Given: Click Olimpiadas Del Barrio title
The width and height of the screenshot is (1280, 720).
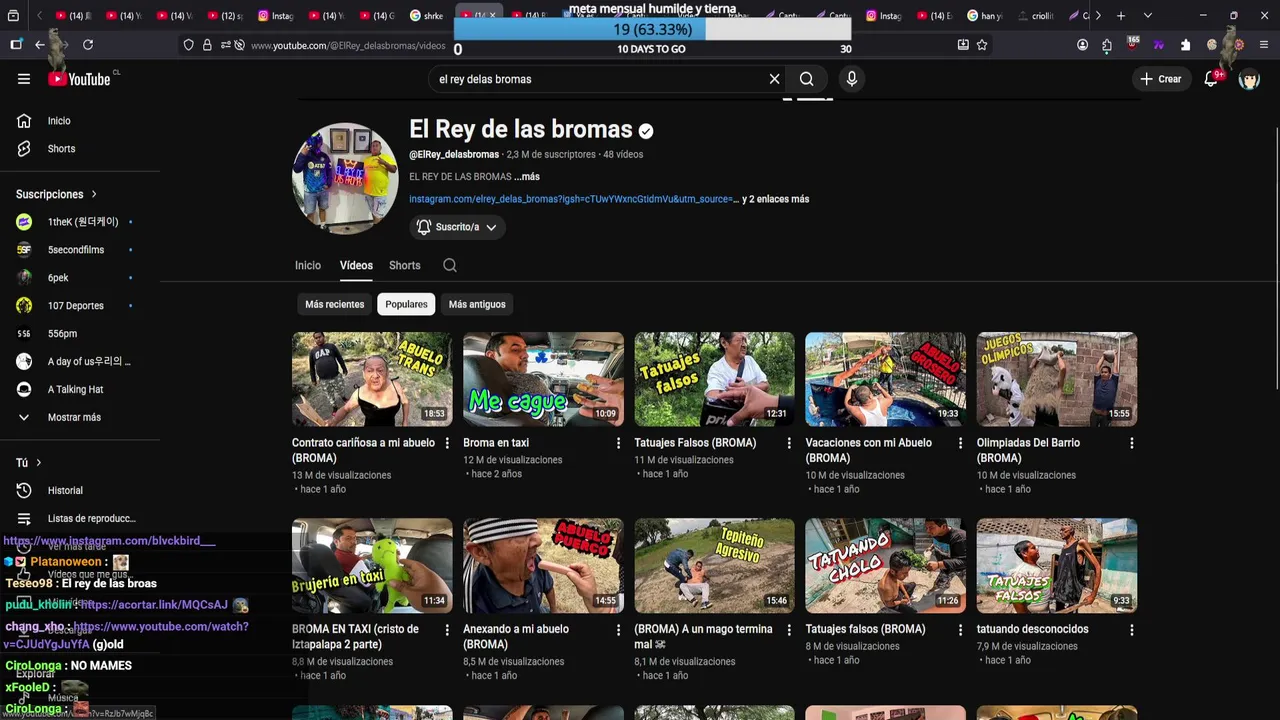Looking at the screenshot, I should click(x=1028, y=450).
